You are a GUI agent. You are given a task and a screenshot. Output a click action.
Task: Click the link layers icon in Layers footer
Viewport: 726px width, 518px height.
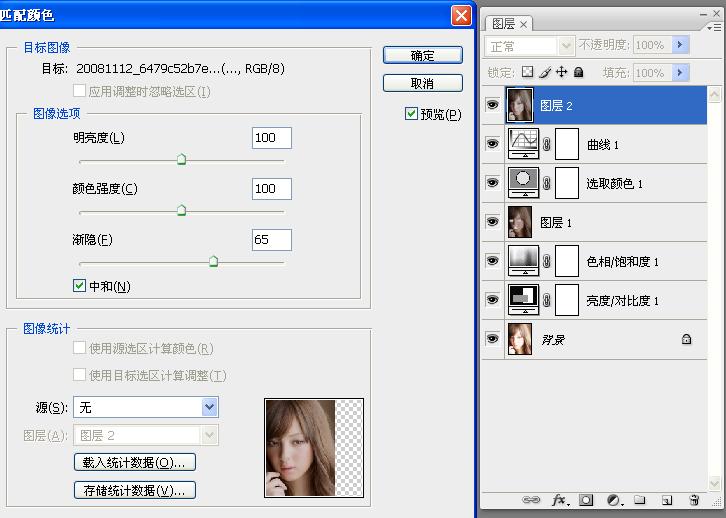tap(531, 500)
